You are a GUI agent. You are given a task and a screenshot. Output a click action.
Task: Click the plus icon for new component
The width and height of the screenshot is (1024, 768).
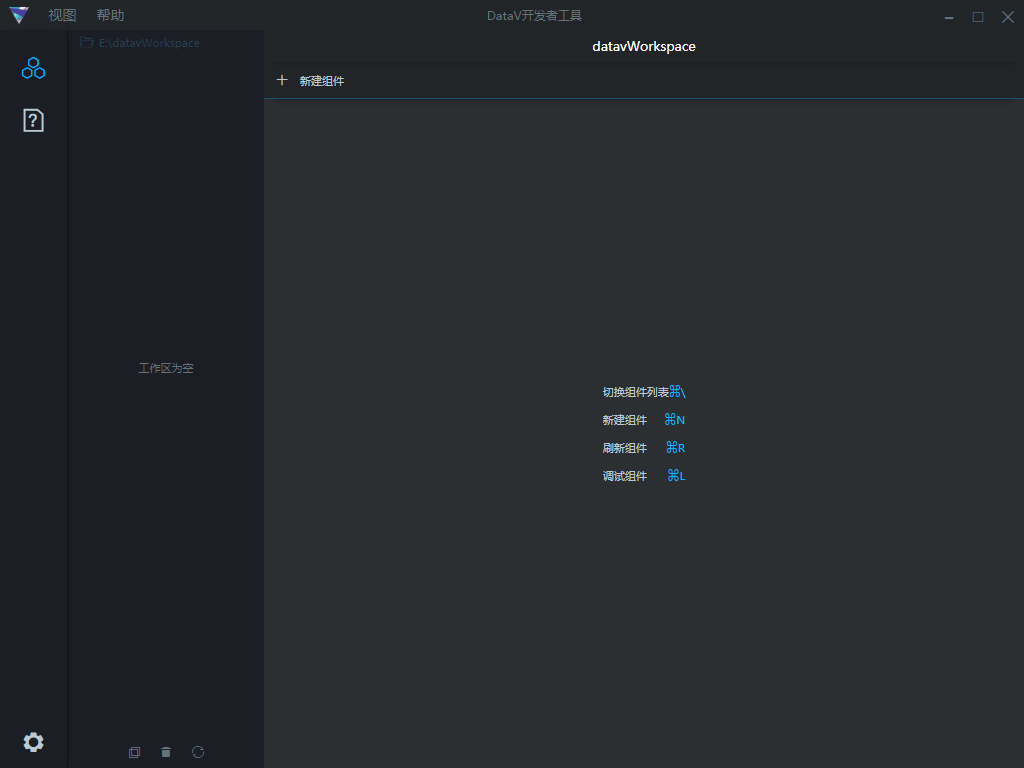tap(282, 80)
